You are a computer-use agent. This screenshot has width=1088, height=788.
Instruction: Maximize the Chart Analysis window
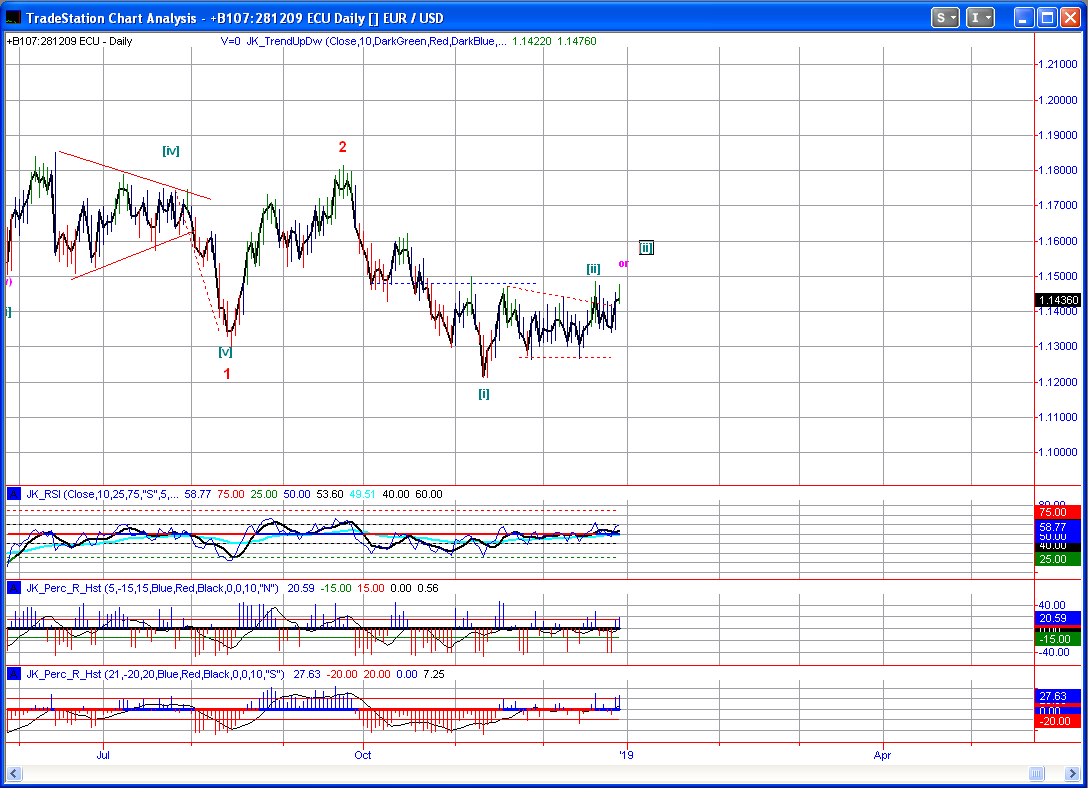[1047, 18]
